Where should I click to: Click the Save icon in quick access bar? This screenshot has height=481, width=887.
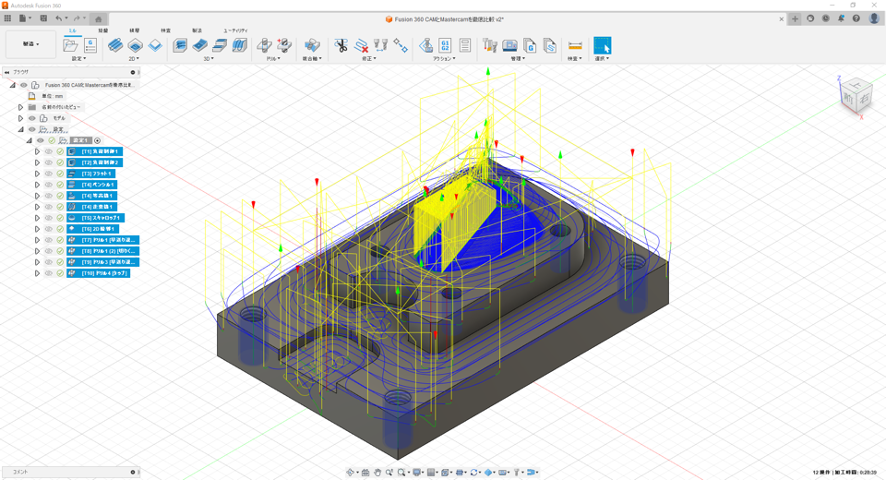pyautogui.click(x=44, y=19)
